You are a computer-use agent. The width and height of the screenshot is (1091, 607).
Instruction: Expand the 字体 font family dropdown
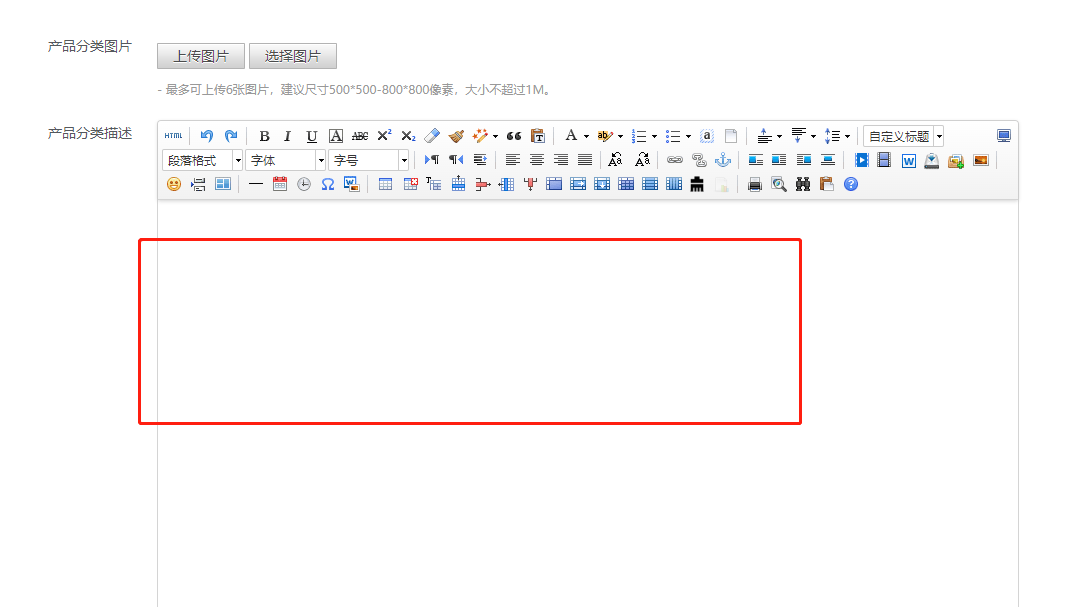point(286,160)
